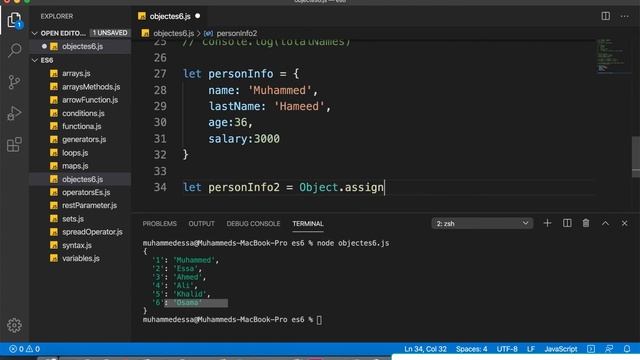Change file encoding via 'UTF-8'
The width and height of the screenshot is (640, 360).
[507, 349]
